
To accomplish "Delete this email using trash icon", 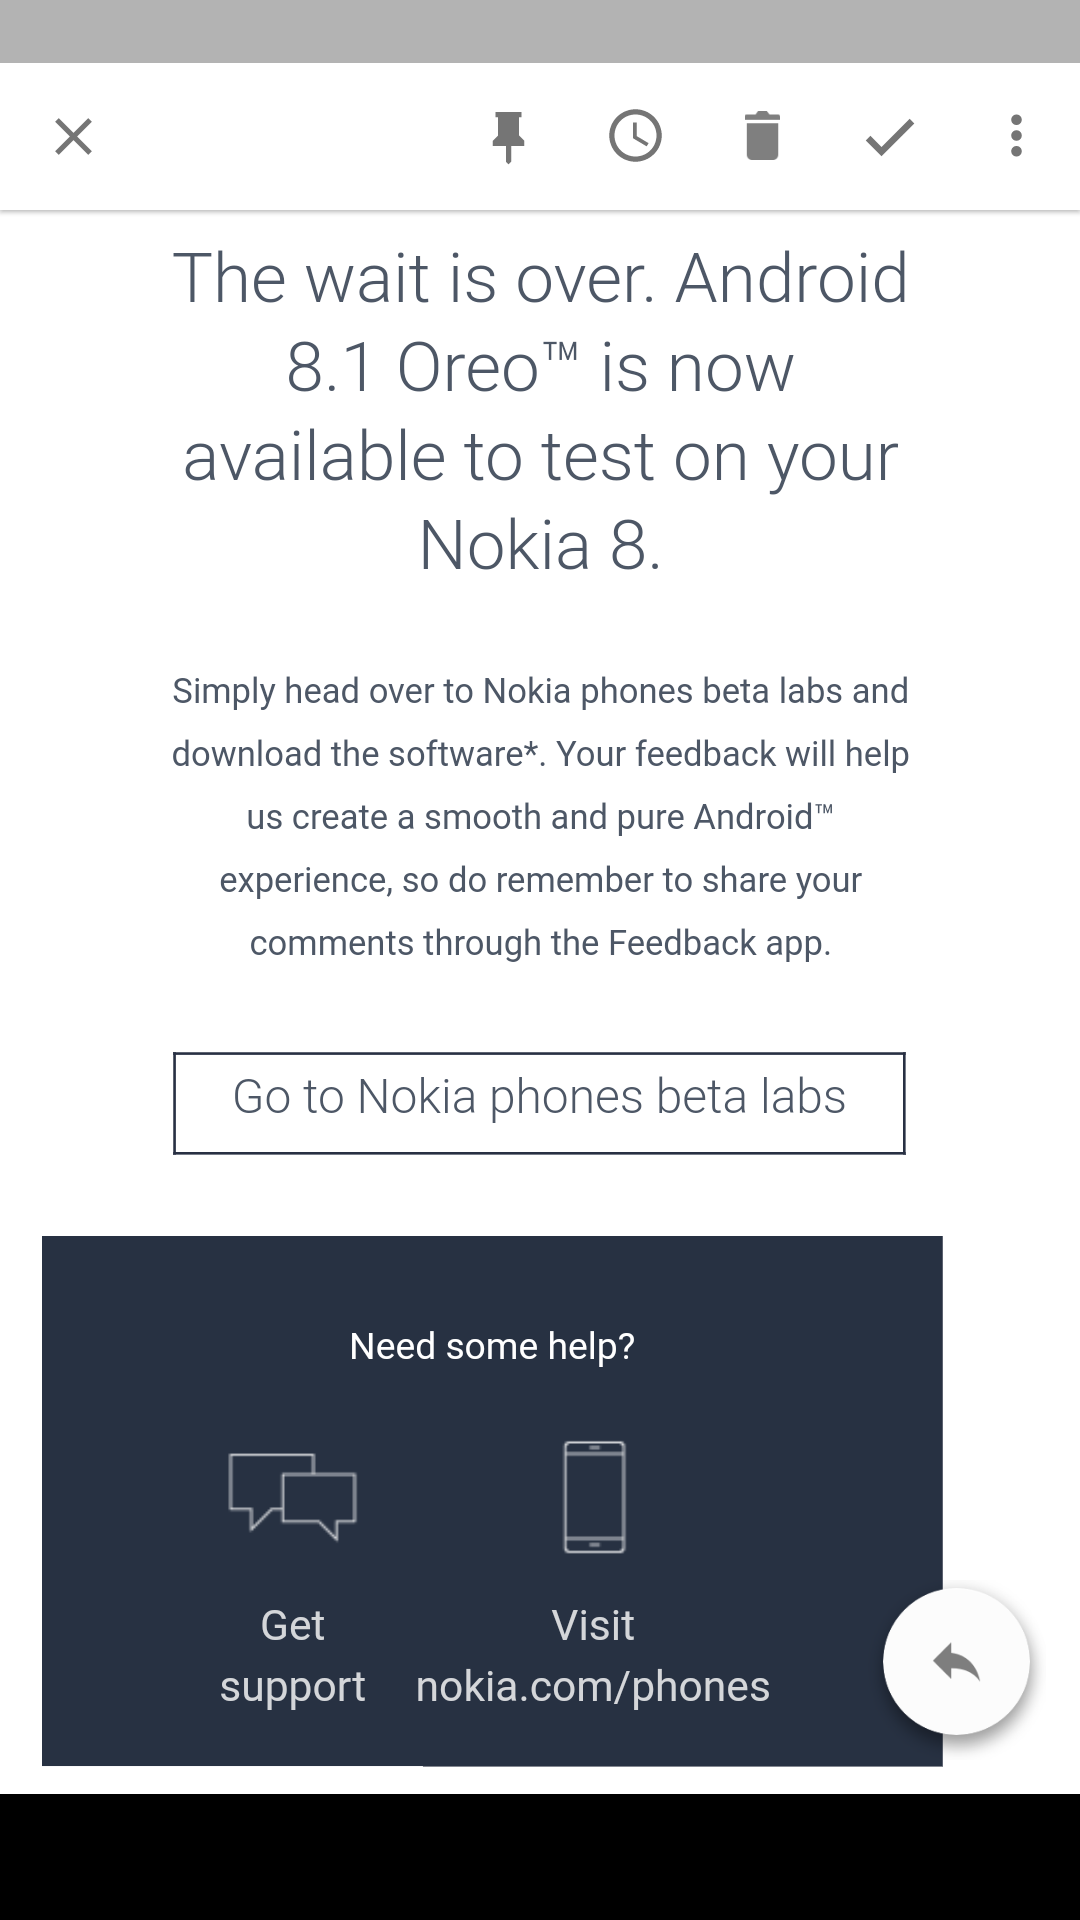I will click(762, 137).
